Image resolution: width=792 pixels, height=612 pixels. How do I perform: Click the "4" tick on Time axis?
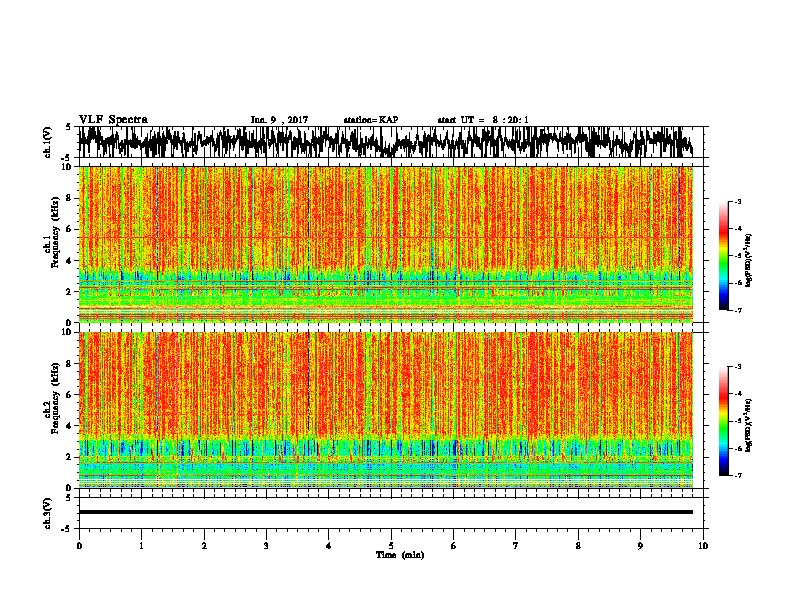[x=329, y=546]
